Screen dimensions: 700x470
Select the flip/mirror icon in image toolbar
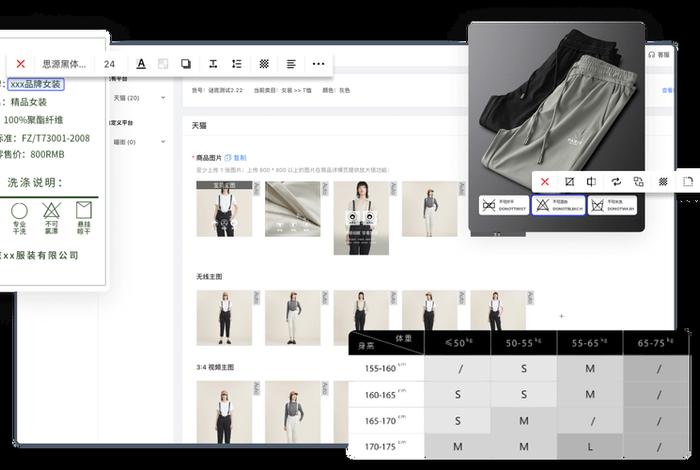[592, 182]
